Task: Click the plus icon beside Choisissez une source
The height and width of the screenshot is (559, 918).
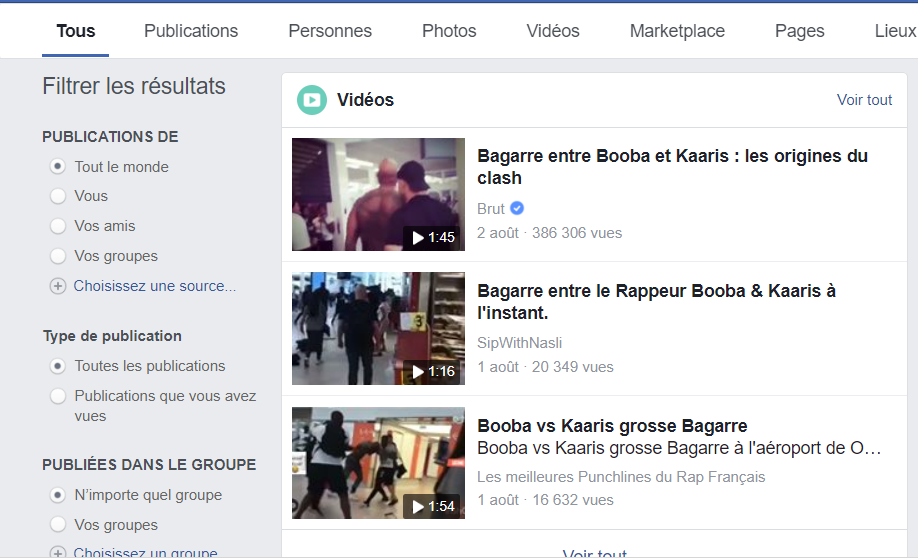Action: coord(58,286)
